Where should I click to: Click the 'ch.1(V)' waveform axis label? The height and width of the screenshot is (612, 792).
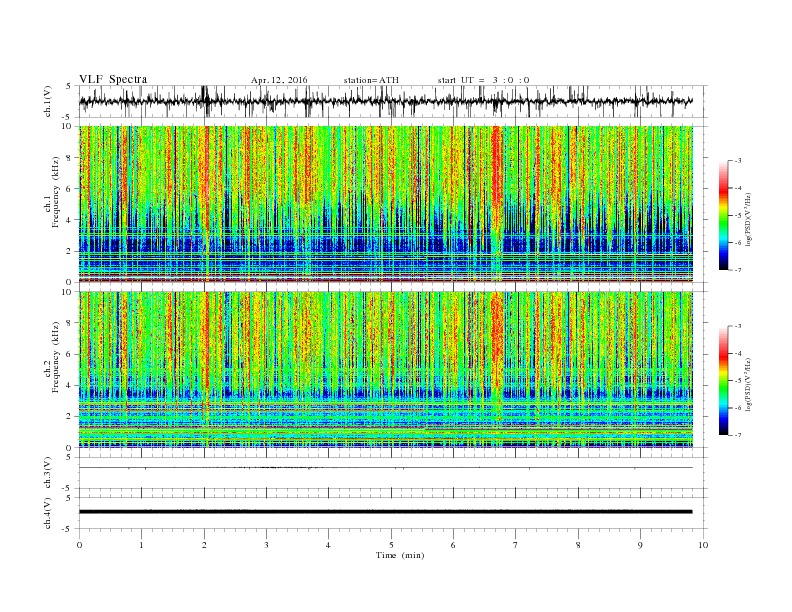(x=48, y=101)
